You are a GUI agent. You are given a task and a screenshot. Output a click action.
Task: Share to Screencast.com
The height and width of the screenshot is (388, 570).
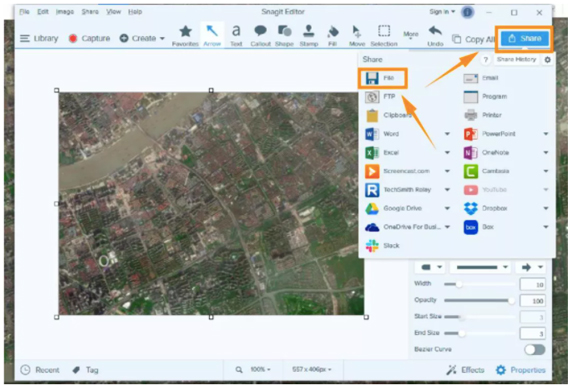tap(397, 171)
